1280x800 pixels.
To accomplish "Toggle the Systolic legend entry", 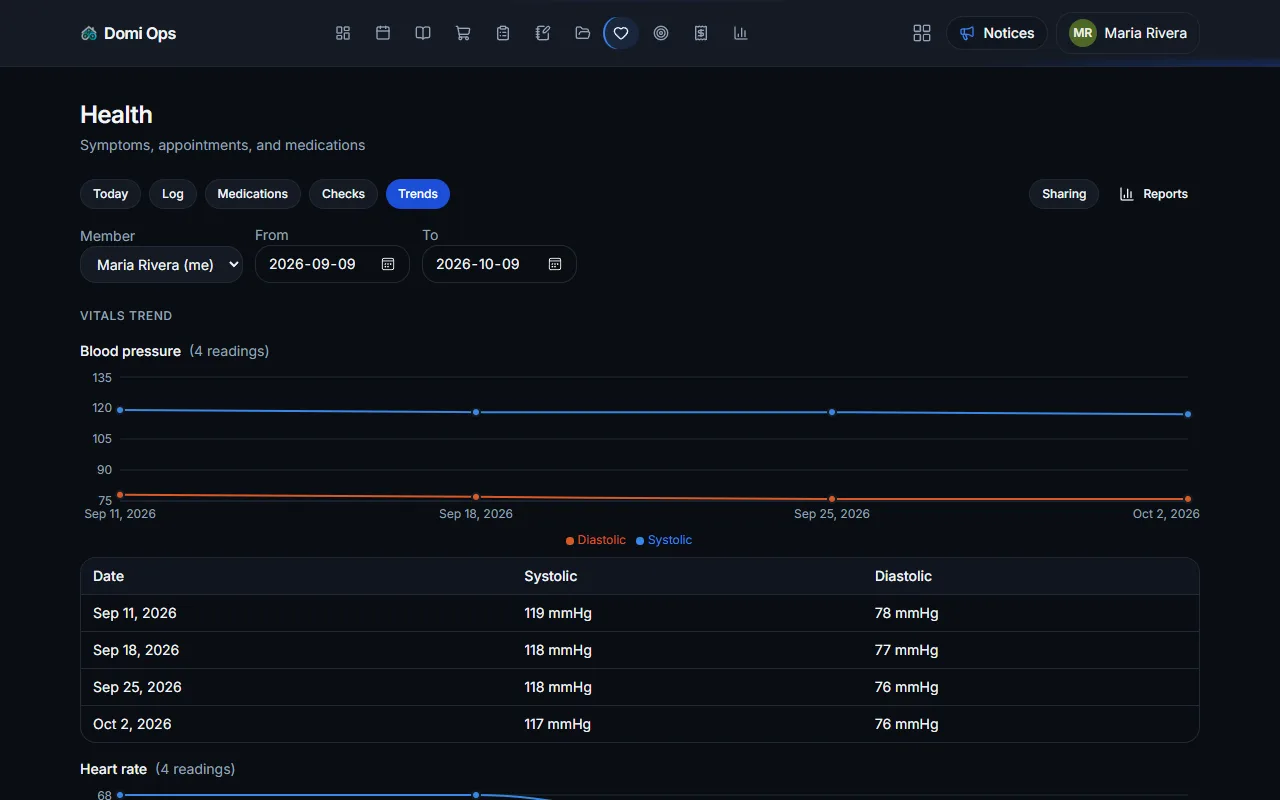I will click(664, 540).
